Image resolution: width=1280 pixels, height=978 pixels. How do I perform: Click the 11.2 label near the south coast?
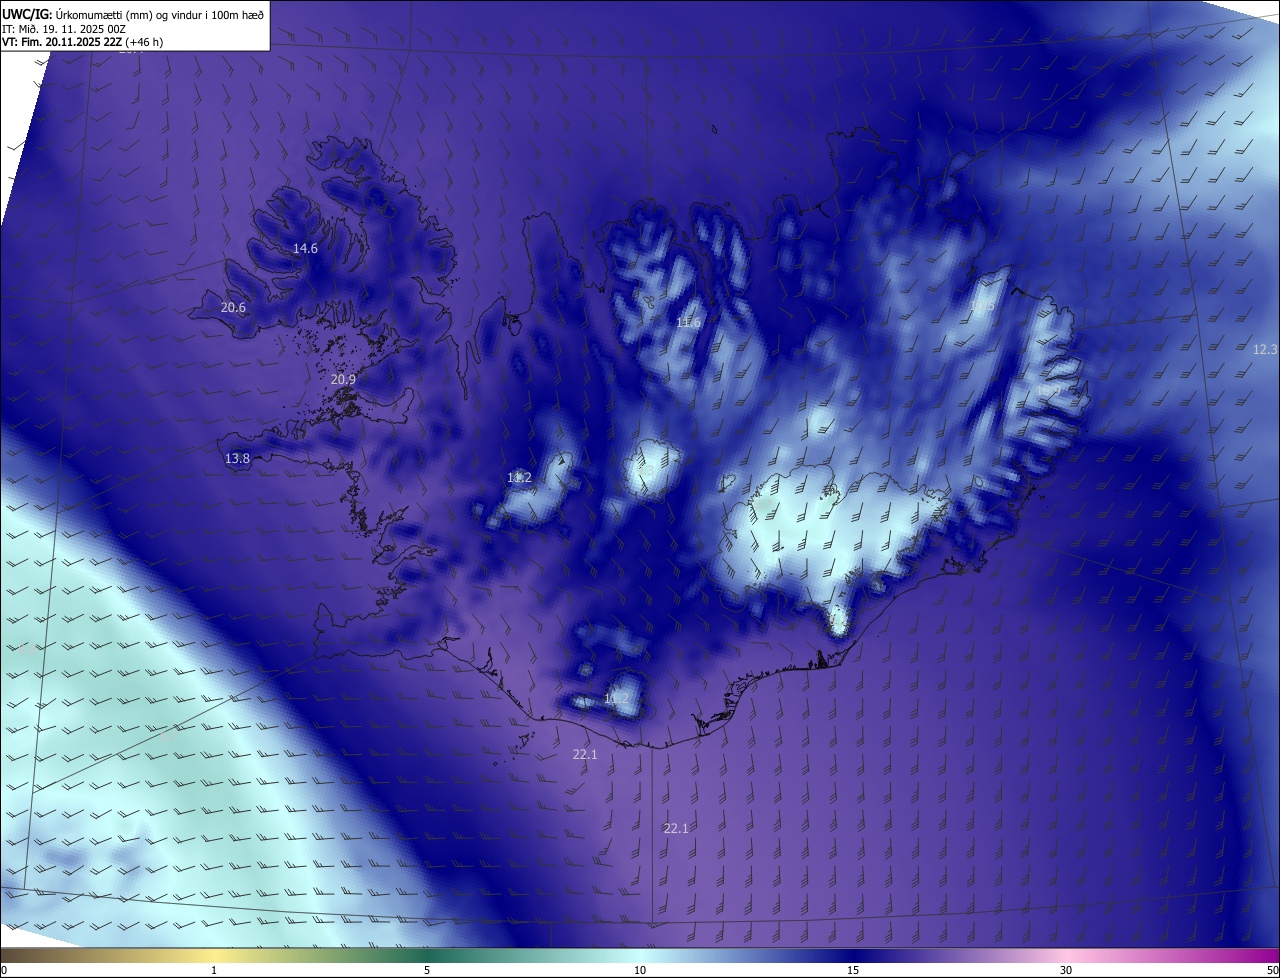[616, 699]
